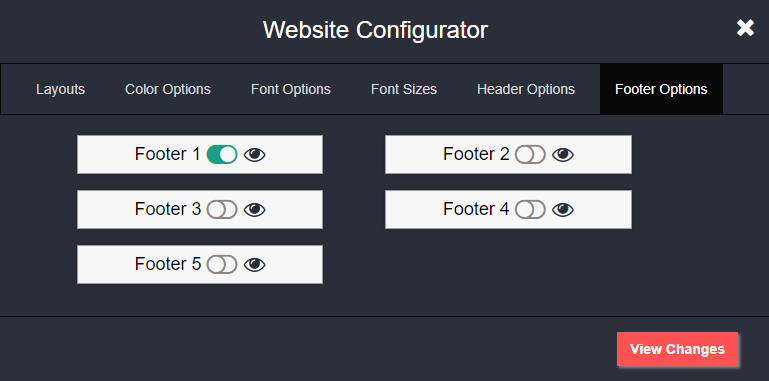
Task: Click the eye icon beside Footer 3
Action: point(255,210)
